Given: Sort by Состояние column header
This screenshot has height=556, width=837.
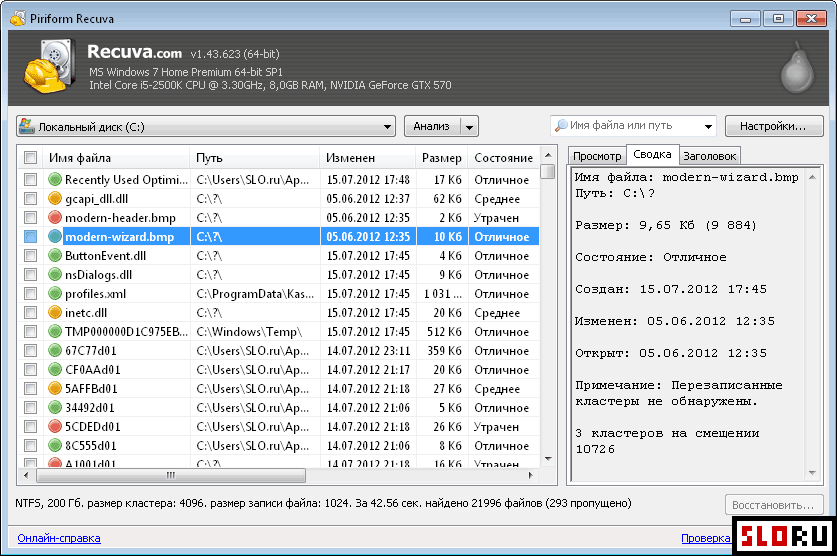Looking at the screenshot, I should click(x=503, y=158).
